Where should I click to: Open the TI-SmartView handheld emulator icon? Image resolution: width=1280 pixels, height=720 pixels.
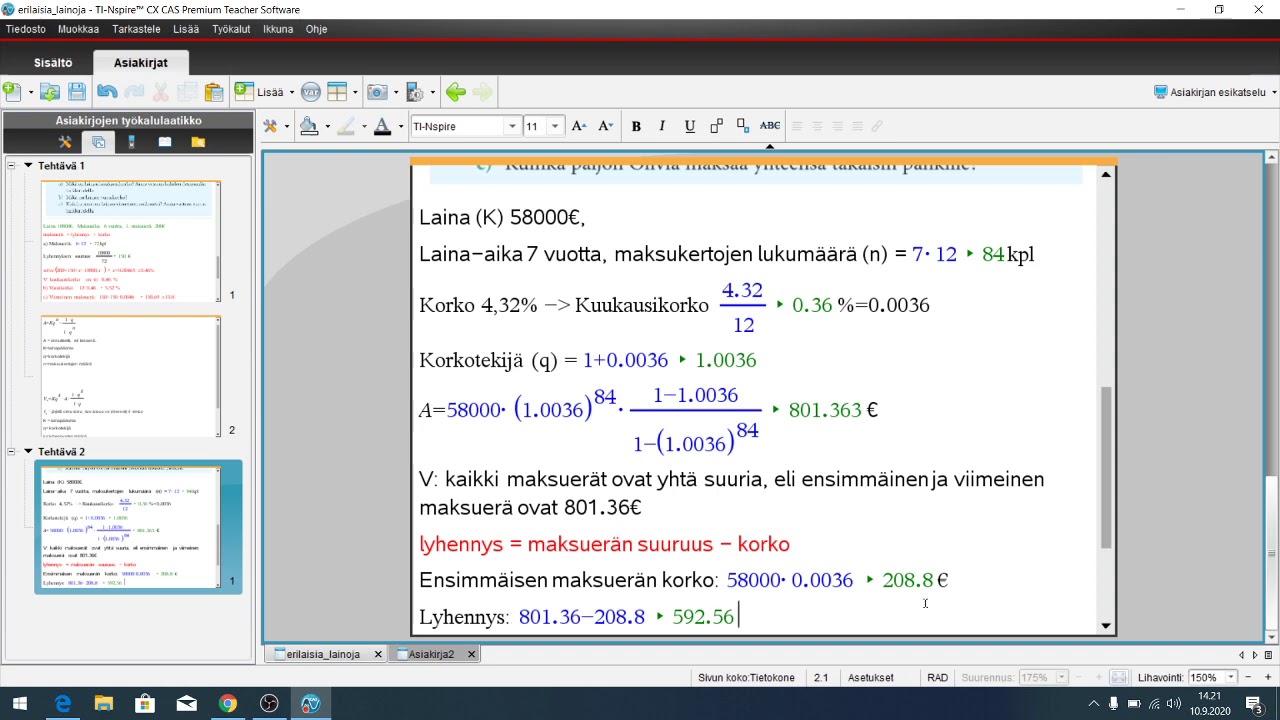point(131,142)
